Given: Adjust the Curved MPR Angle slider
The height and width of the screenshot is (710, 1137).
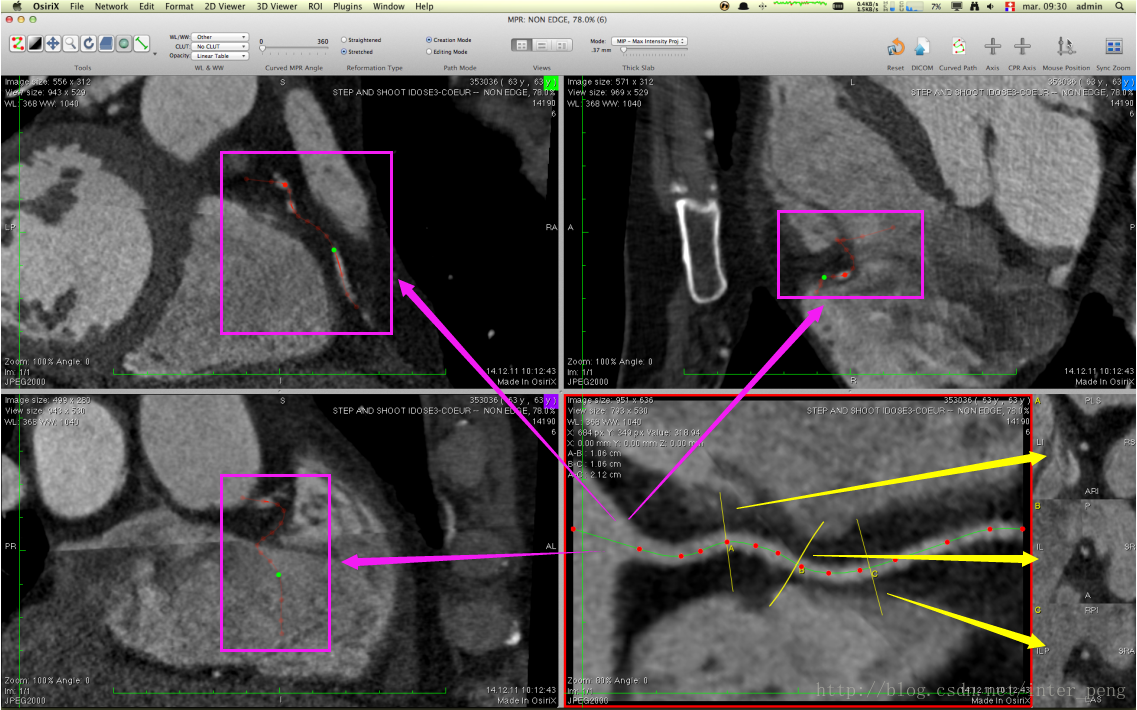Looking at the screenshot, I should tap(294, 49).
